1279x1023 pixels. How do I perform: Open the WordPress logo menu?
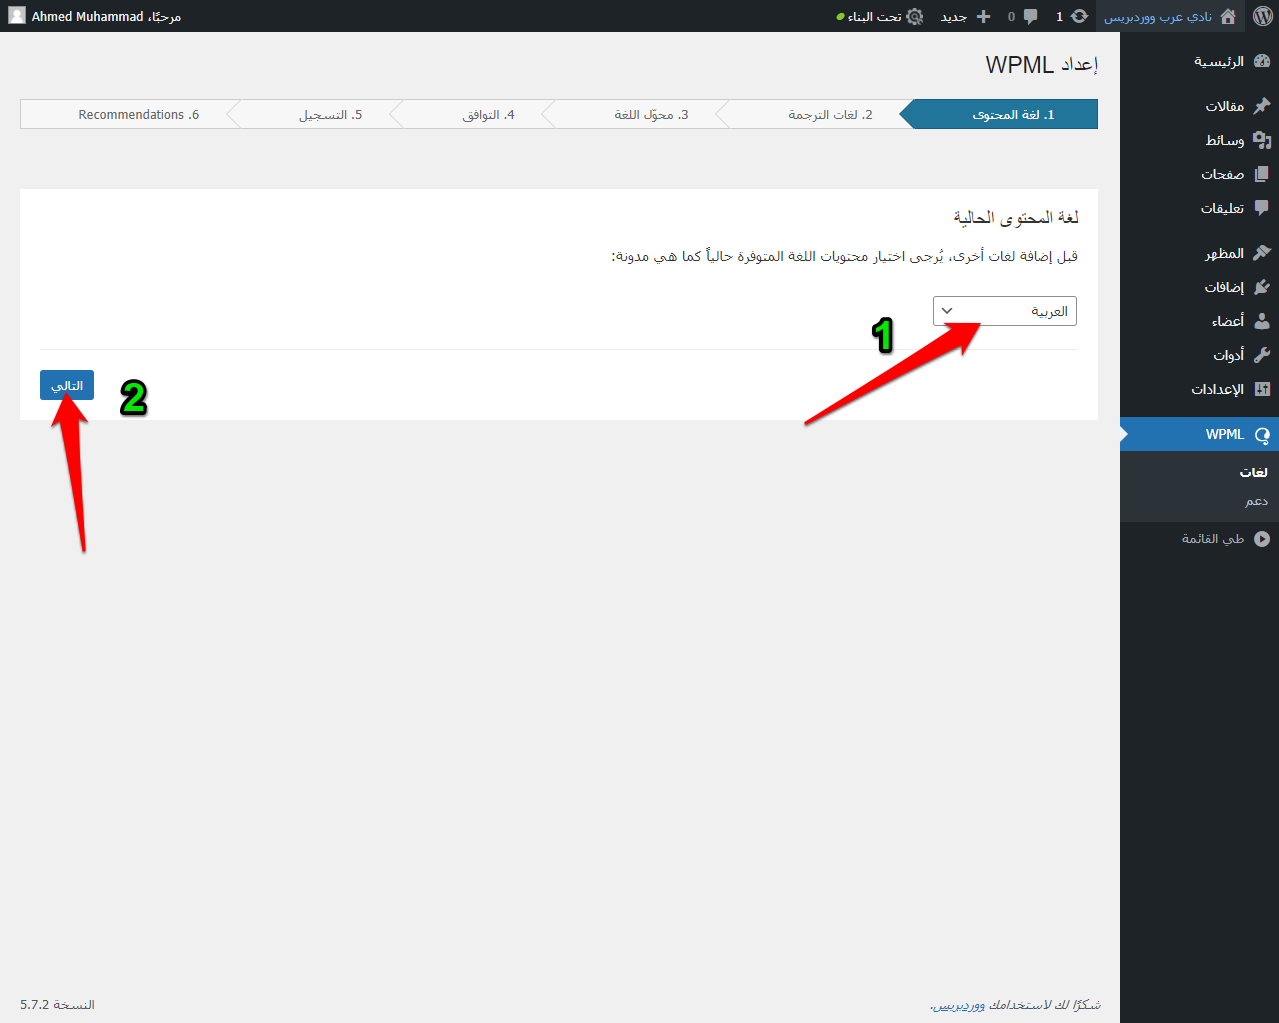click(1262, 16)
